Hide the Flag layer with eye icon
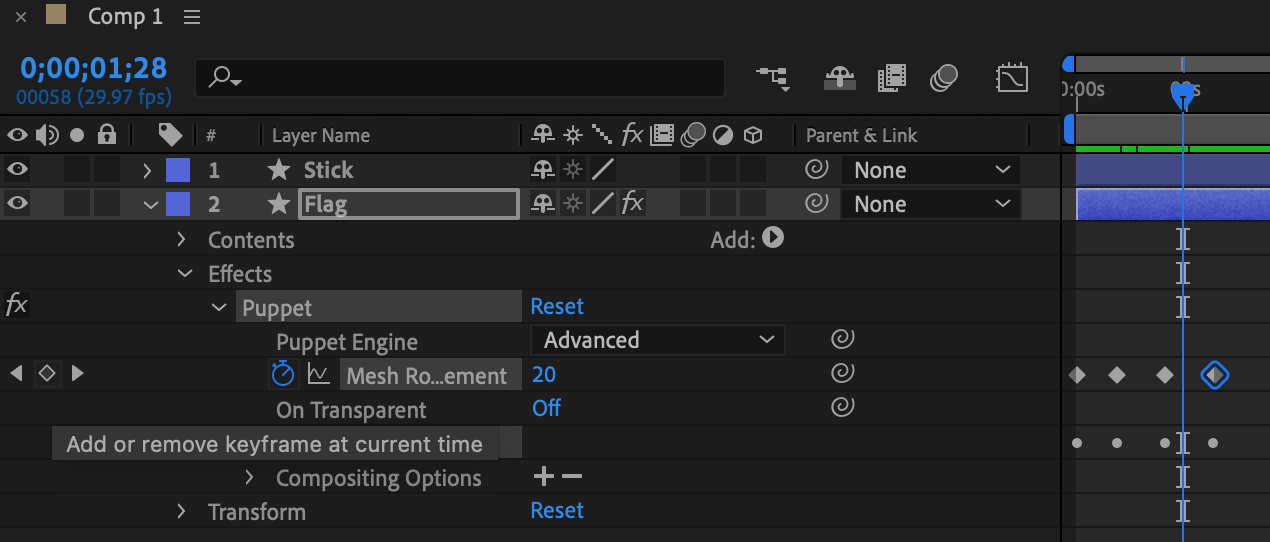This screenshot has height=542, width=1270. [x=18, y=204]
